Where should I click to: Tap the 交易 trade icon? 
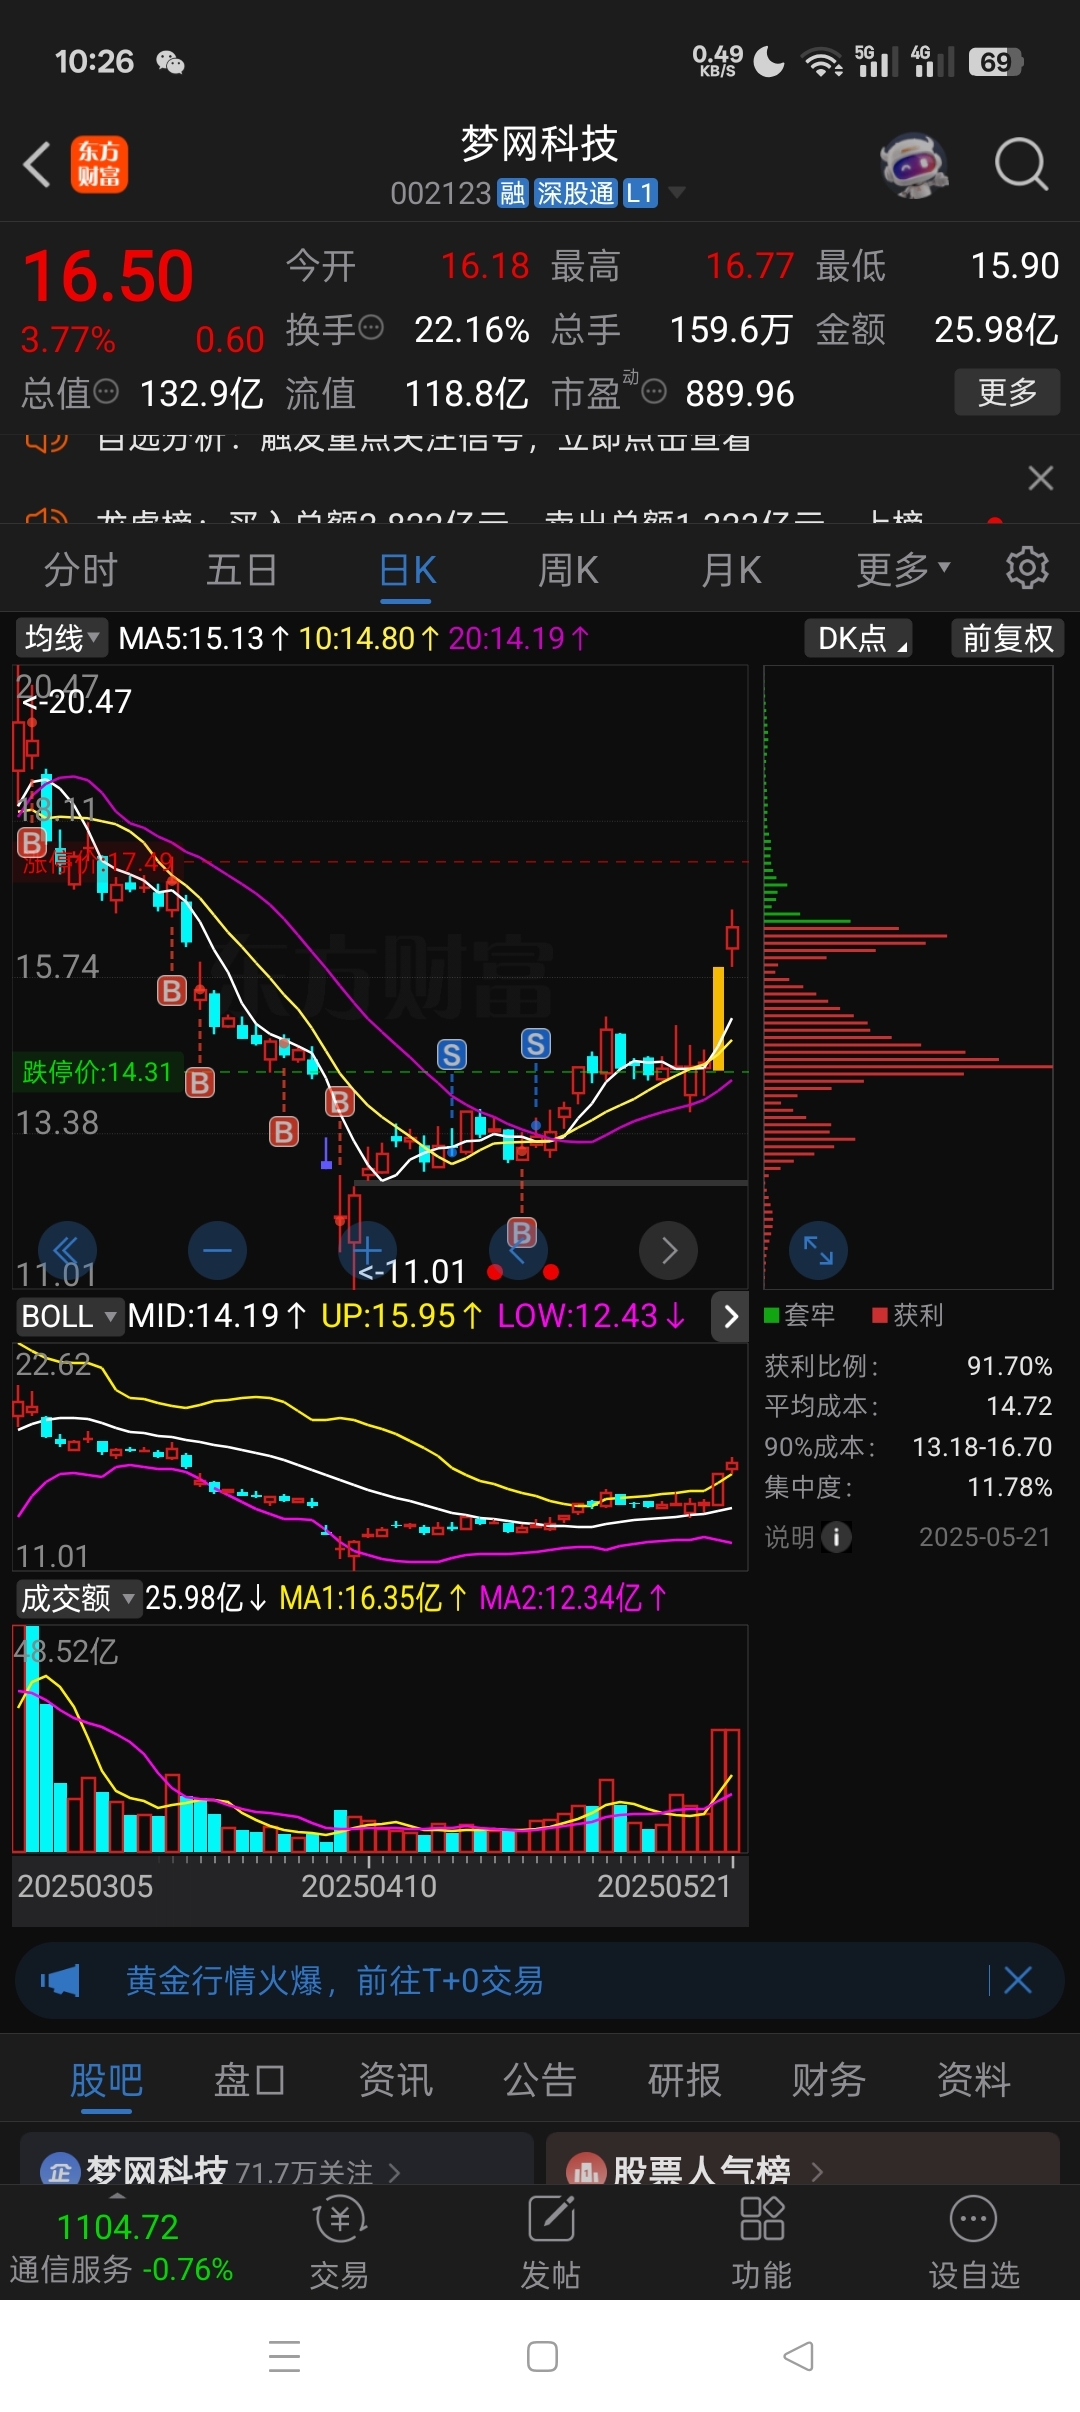(340, 2242)
